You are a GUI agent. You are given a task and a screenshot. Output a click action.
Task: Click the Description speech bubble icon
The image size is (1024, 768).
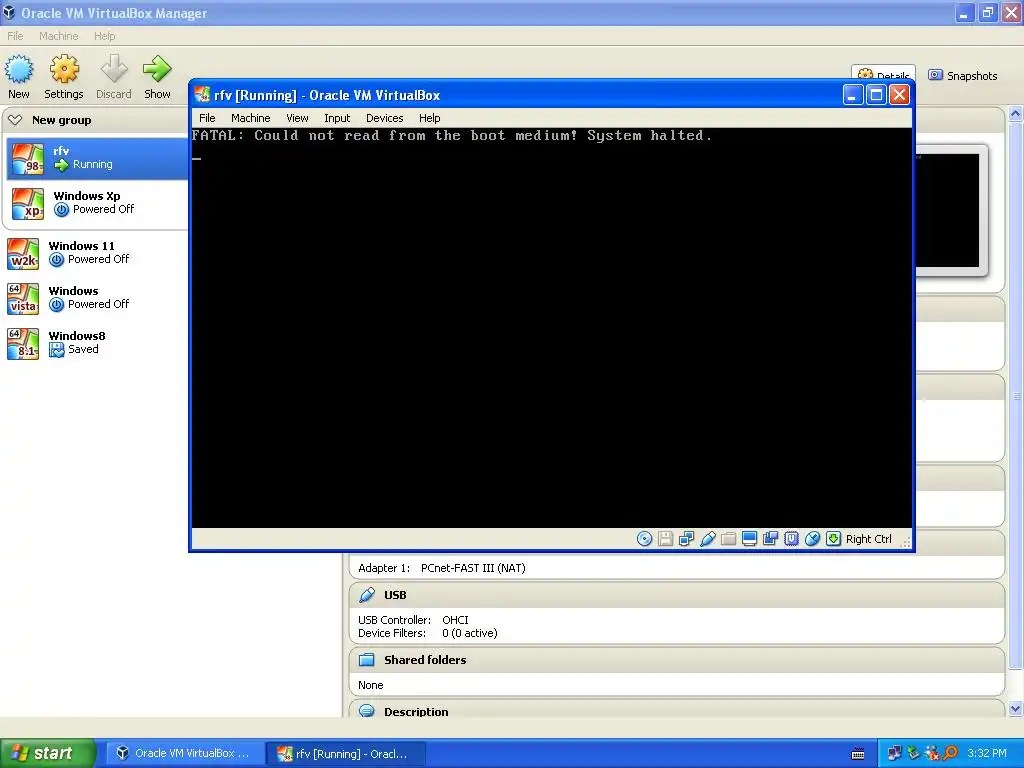[x=367, y=711]
